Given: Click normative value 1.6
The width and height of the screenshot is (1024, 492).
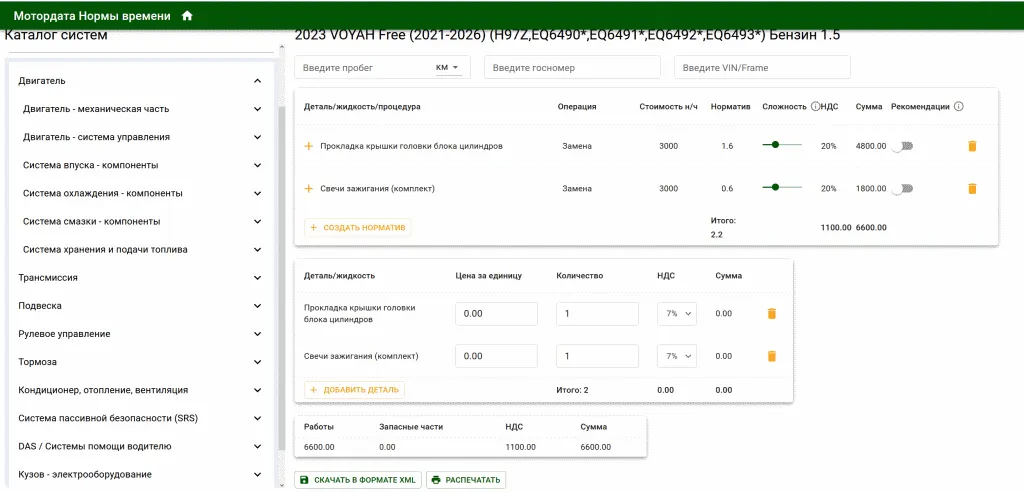Looking at the screenshot, I should pyautogui.click(x=728, y=146).
